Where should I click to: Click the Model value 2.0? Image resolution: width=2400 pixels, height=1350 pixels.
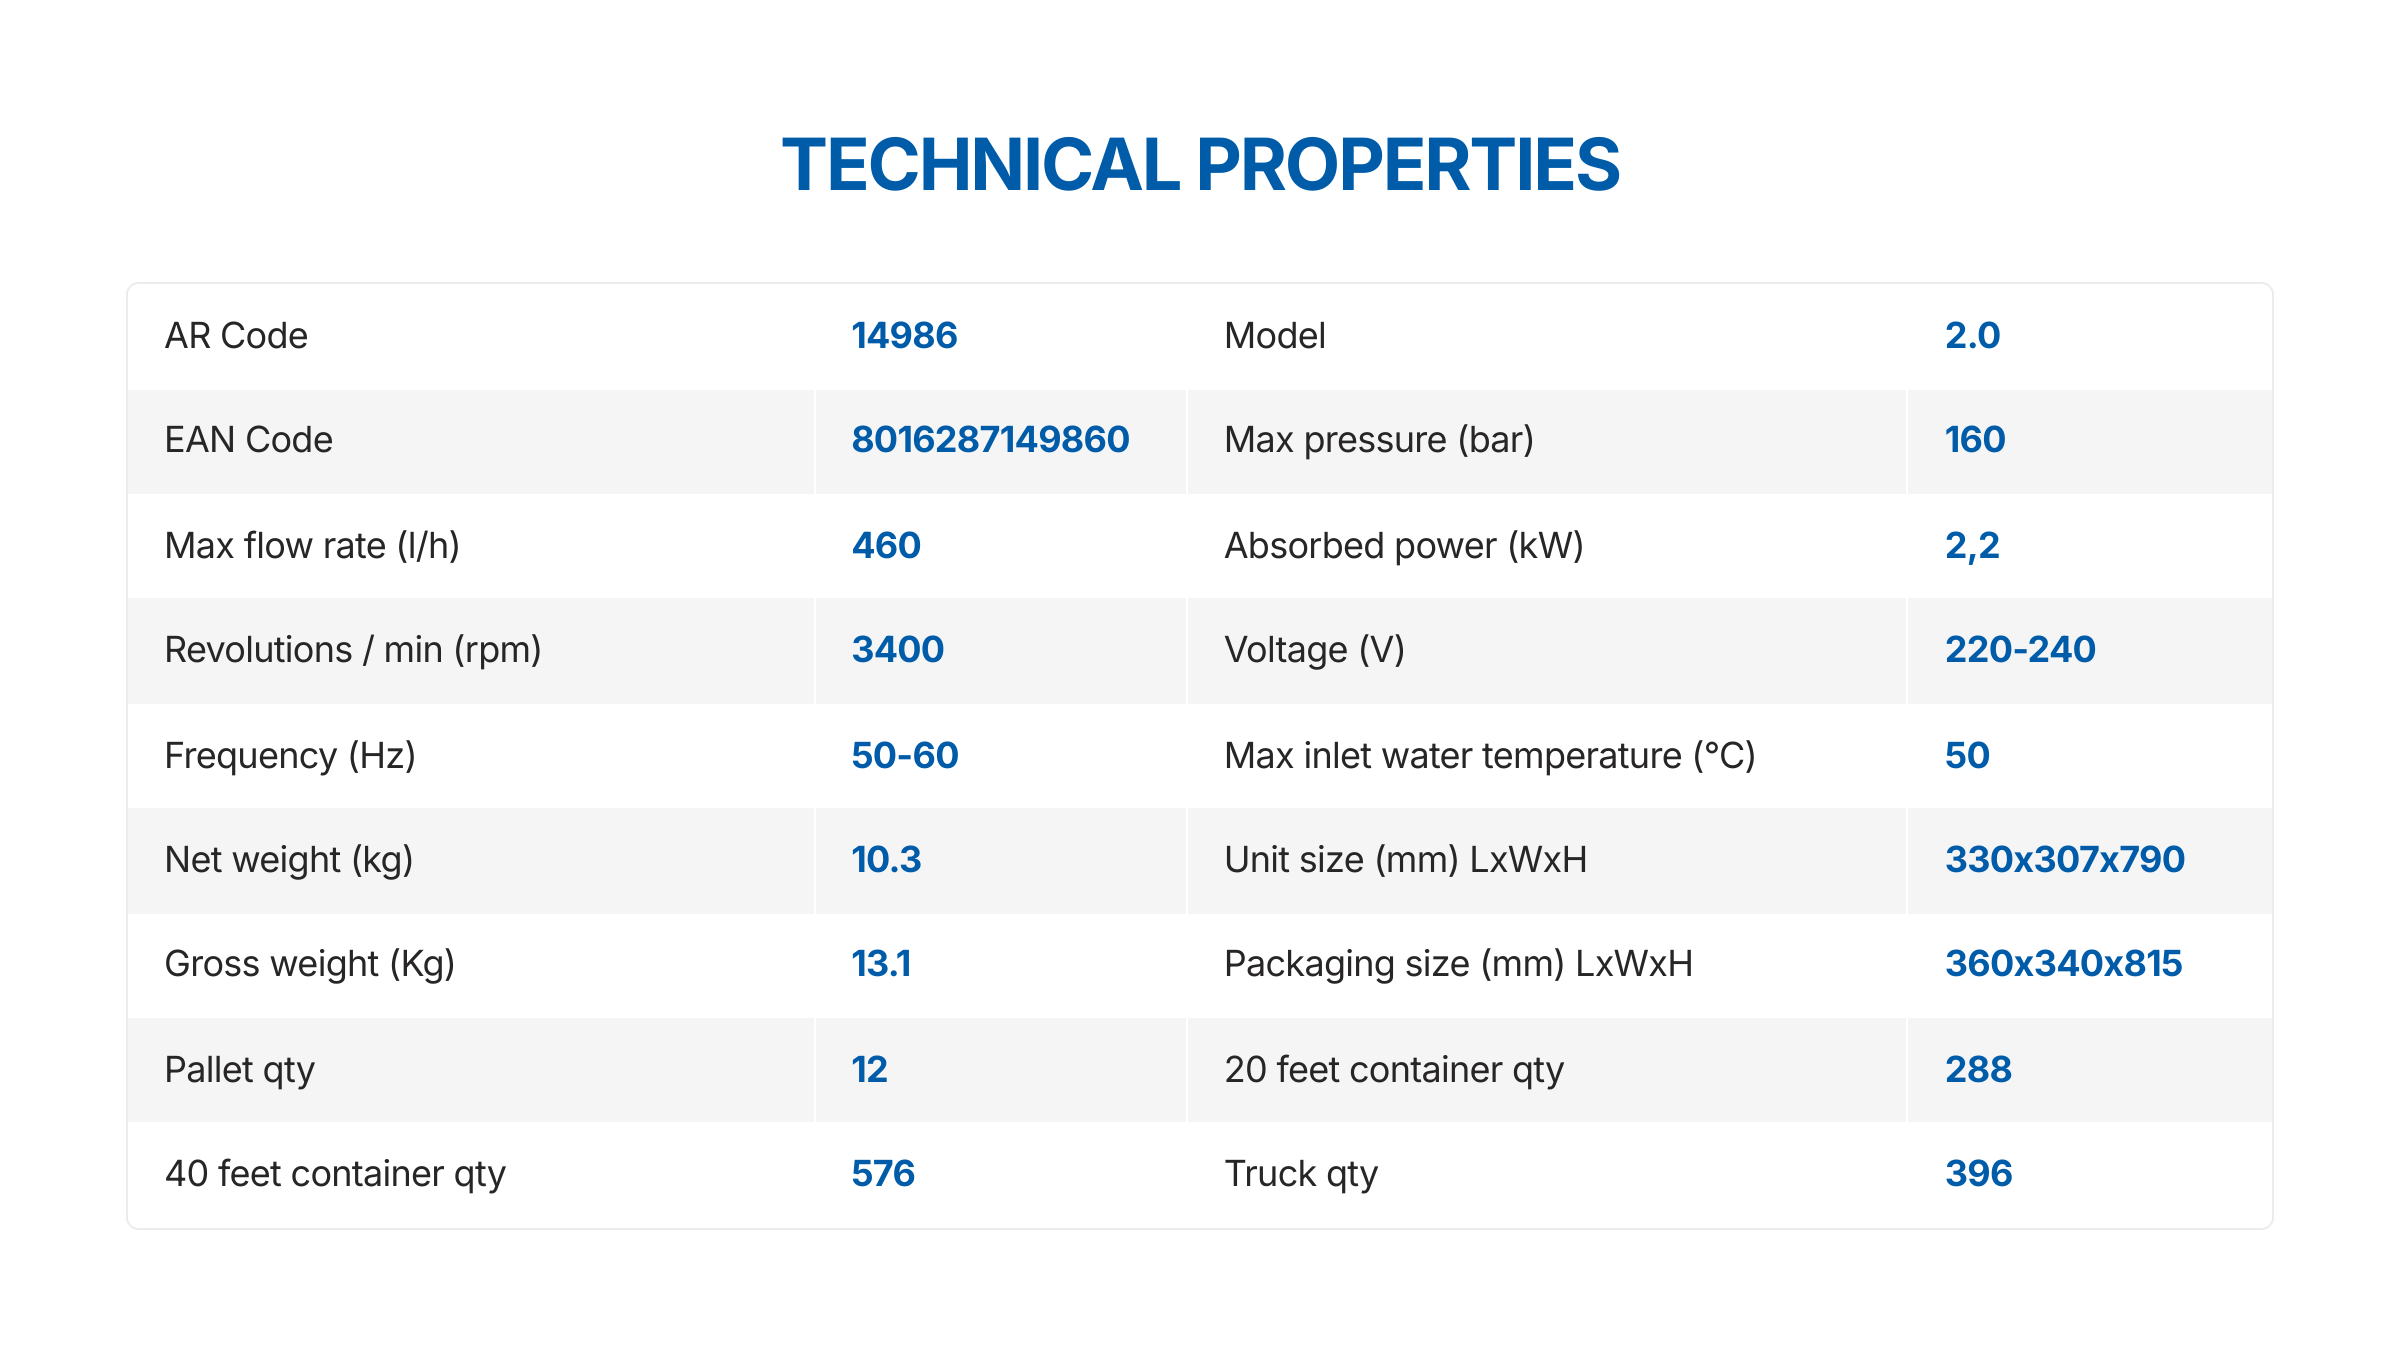(x=1972, y=336)
